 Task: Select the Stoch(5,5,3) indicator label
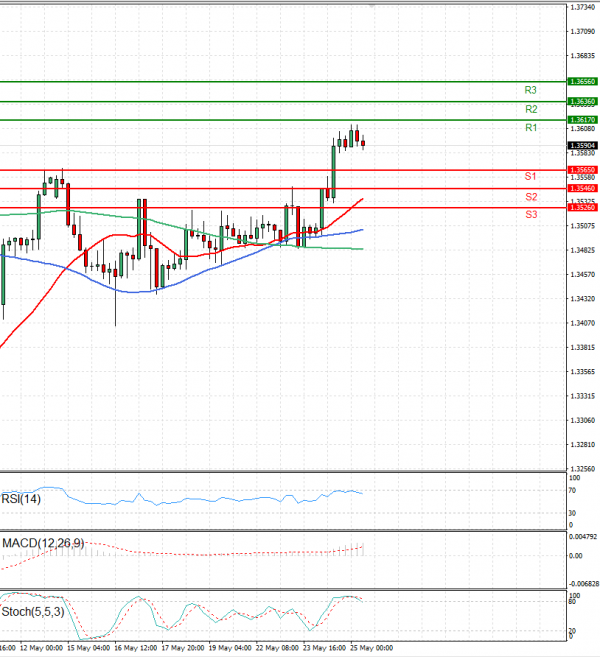pos(33,612)
